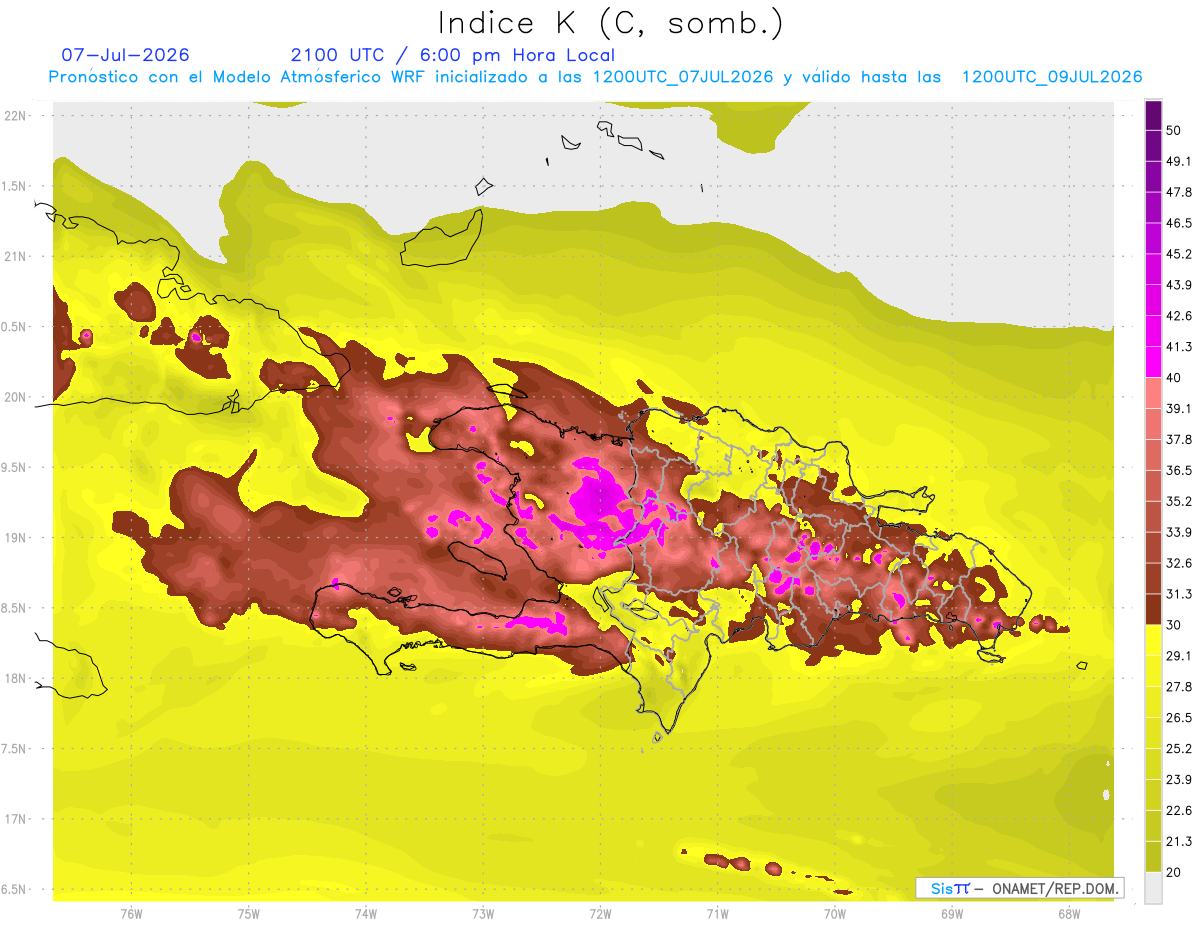Click the legend value '22.6'
The width and height of the screenshot is (1200, 927).
pyautogui.click(x=1179, y=810)
